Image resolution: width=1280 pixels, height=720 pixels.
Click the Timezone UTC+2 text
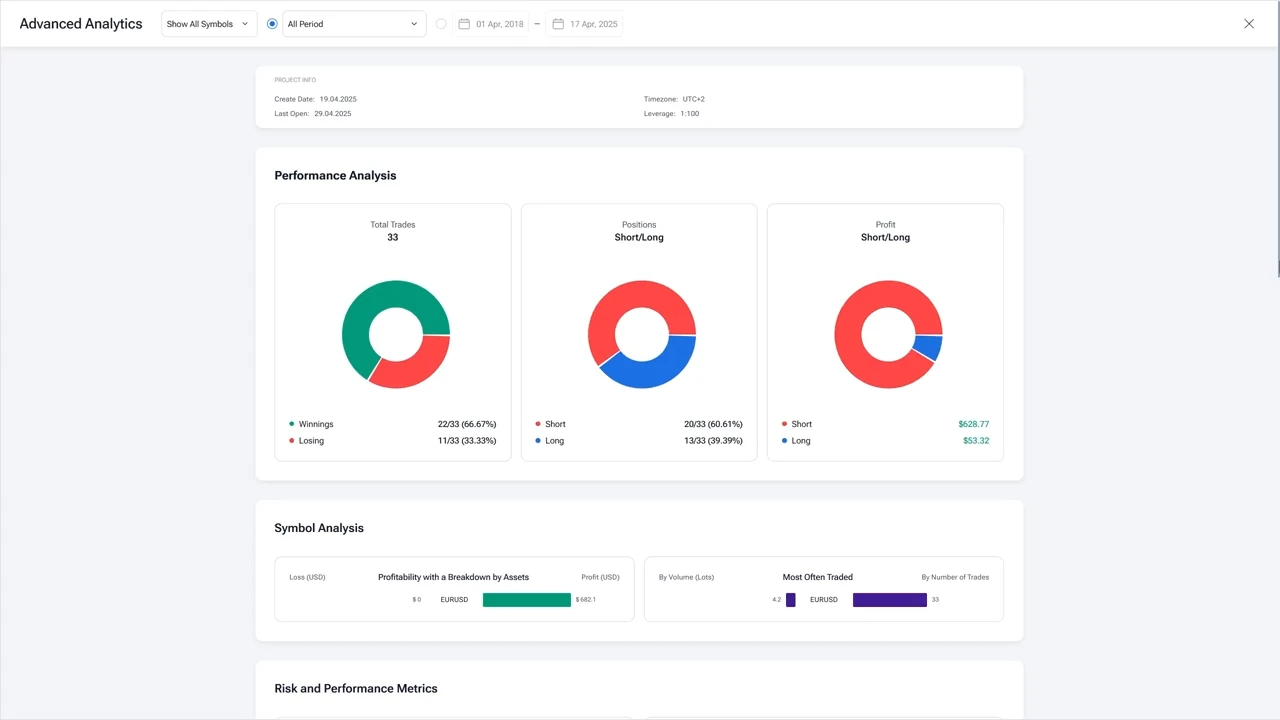[674, 99]
